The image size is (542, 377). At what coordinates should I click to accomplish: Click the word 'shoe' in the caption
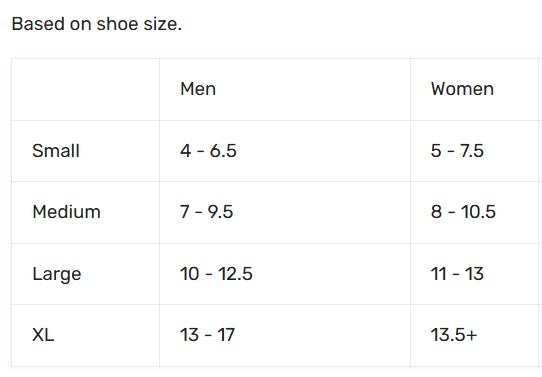tap(117, 24)
